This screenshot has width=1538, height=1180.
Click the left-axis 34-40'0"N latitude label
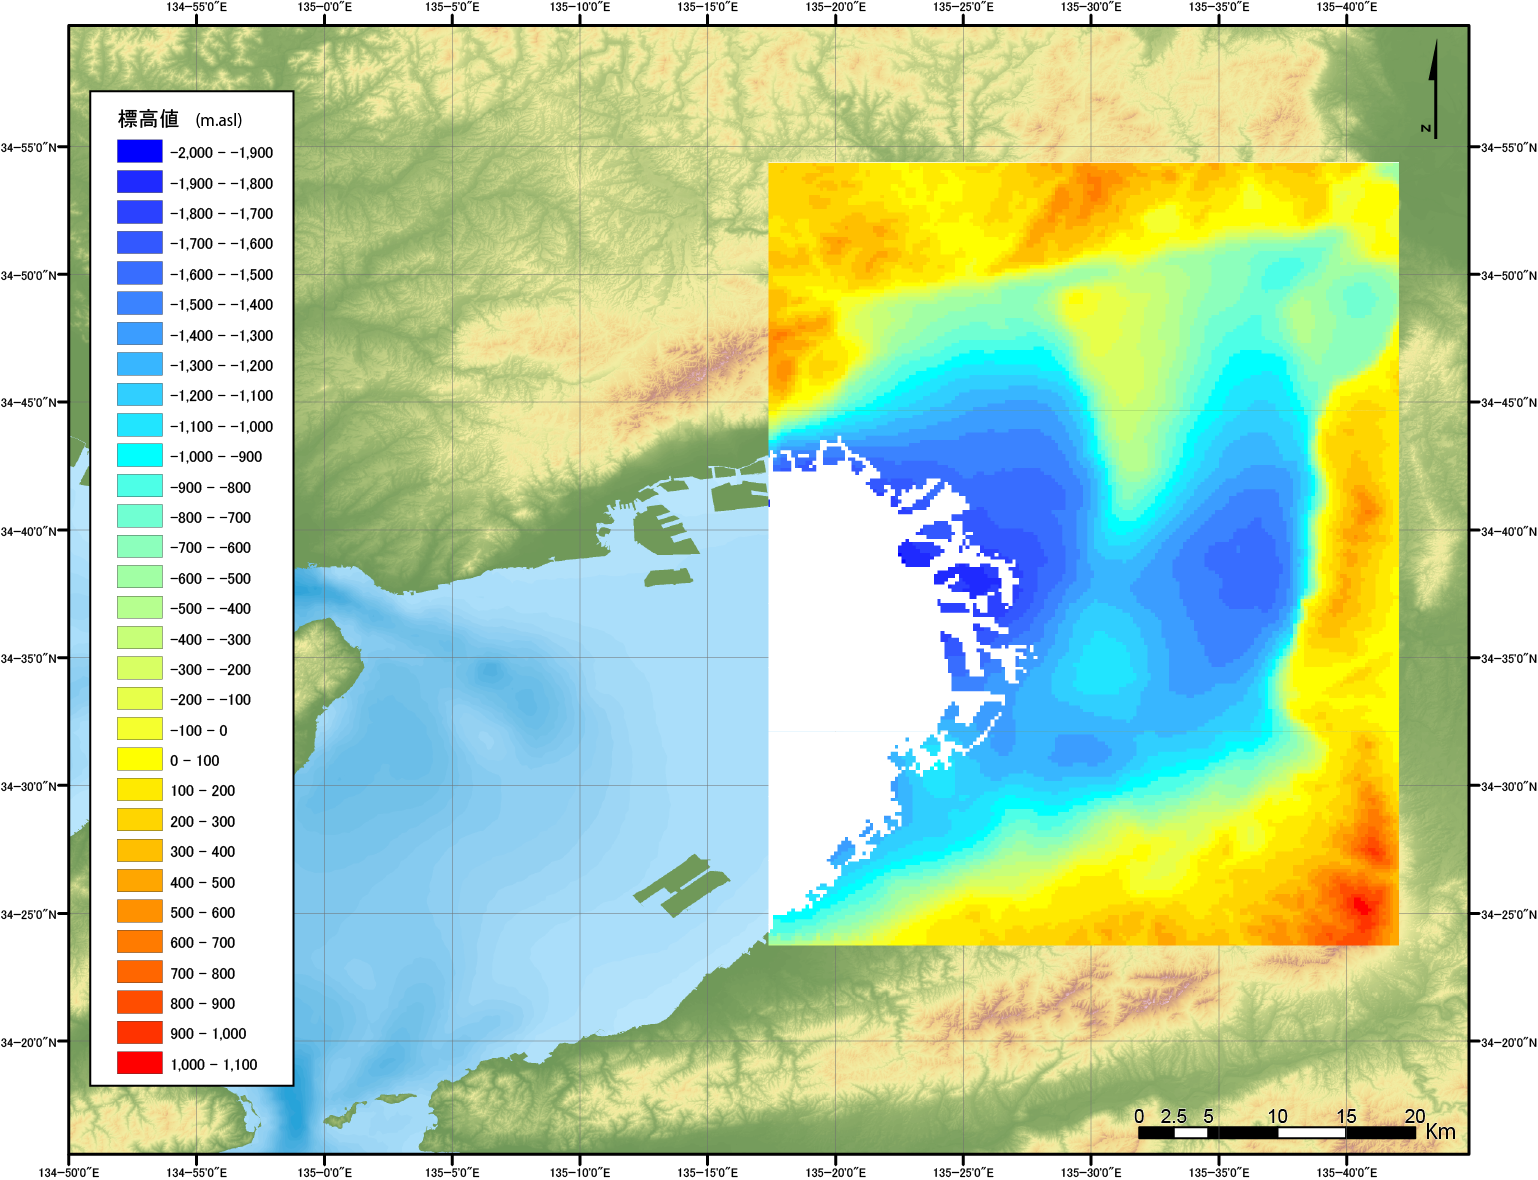pos(28,531)
